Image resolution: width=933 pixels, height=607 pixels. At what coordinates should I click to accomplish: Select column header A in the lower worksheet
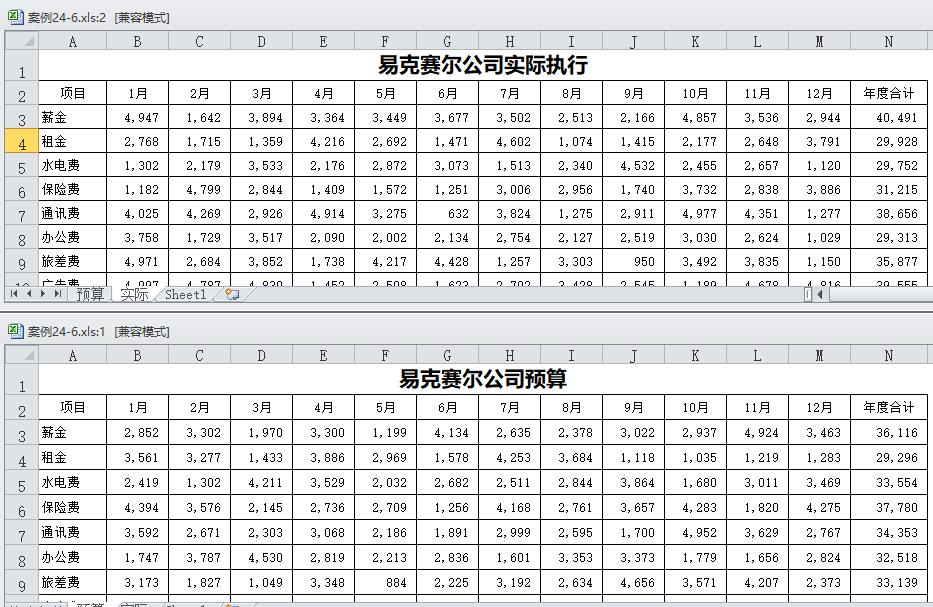(x=72, y=355)
